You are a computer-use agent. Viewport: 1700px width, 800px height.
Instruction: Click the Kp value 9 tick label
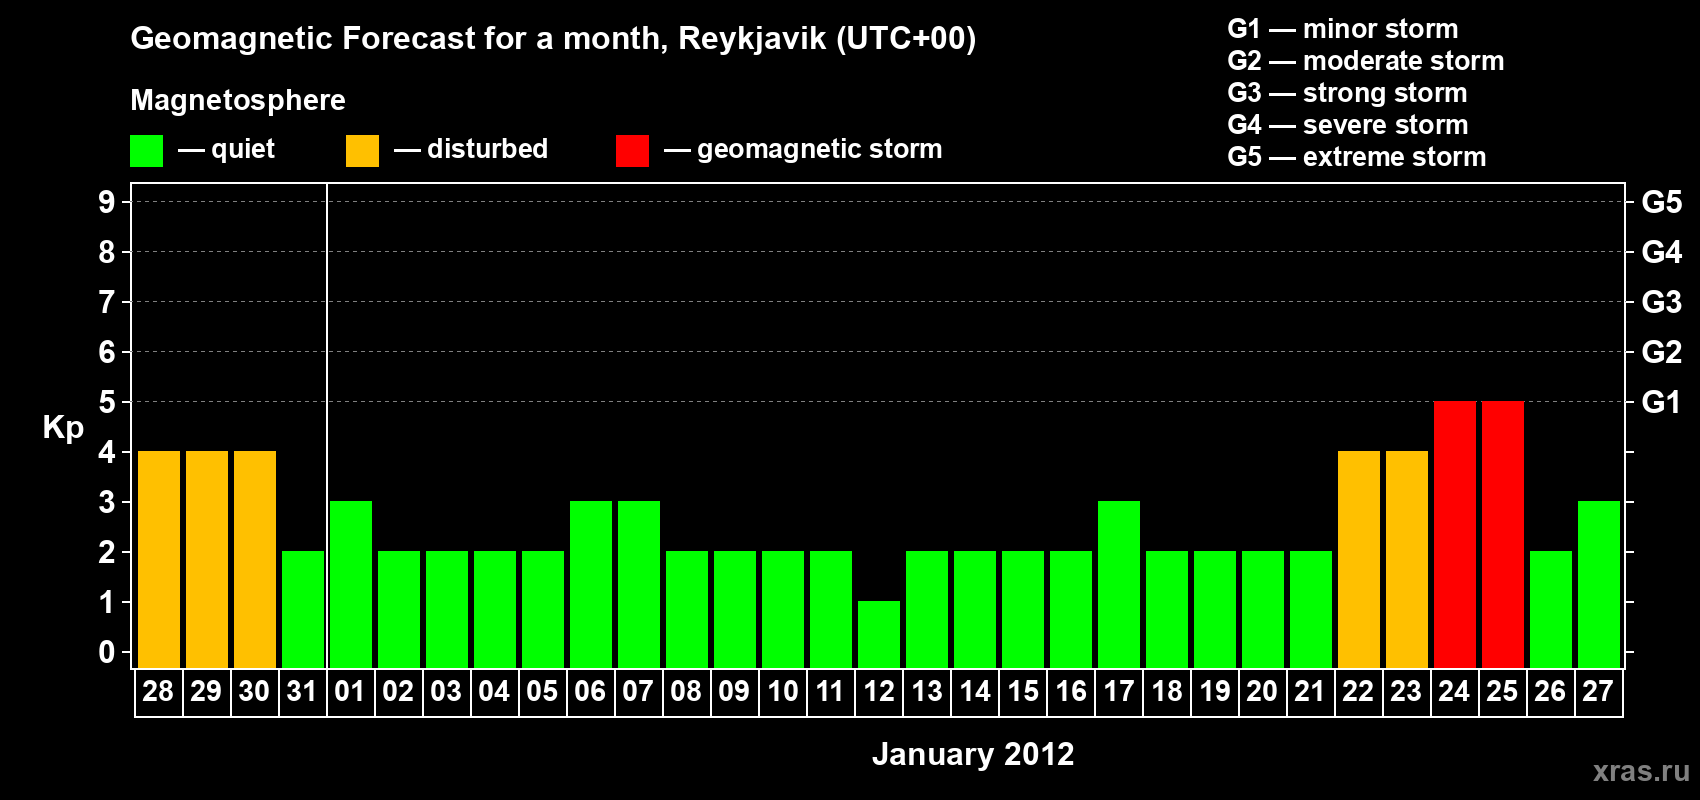[107, 202]
